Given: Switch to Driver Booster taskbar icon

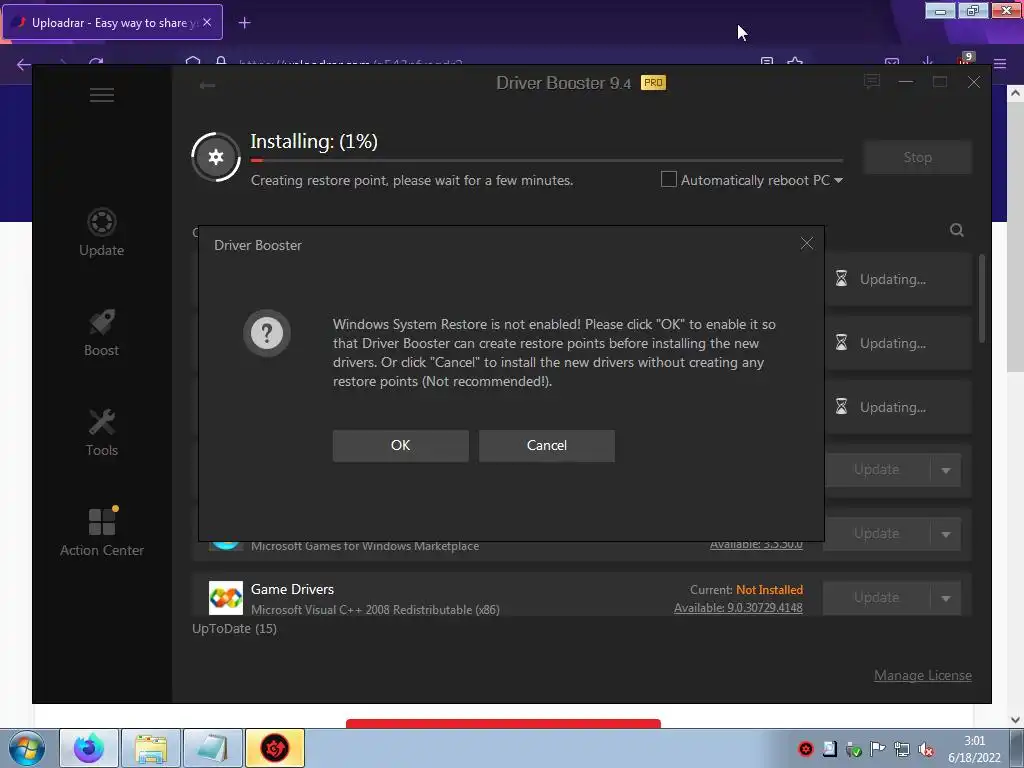Looking at the screenshot, I should [275, 748].
